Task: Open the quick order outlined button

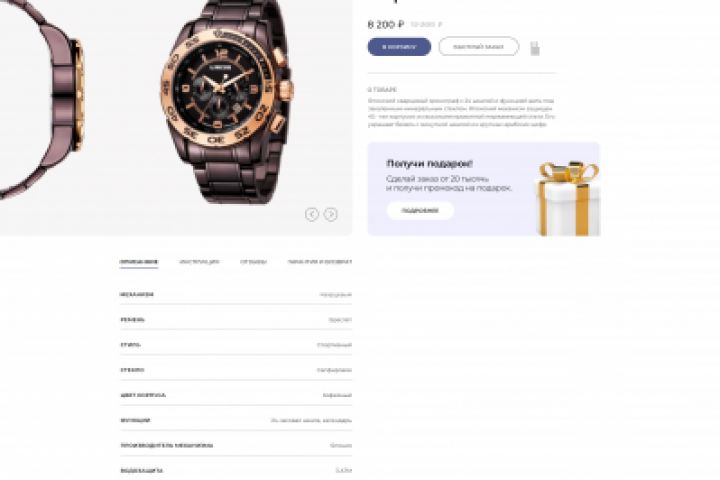Action: [478, 47]
